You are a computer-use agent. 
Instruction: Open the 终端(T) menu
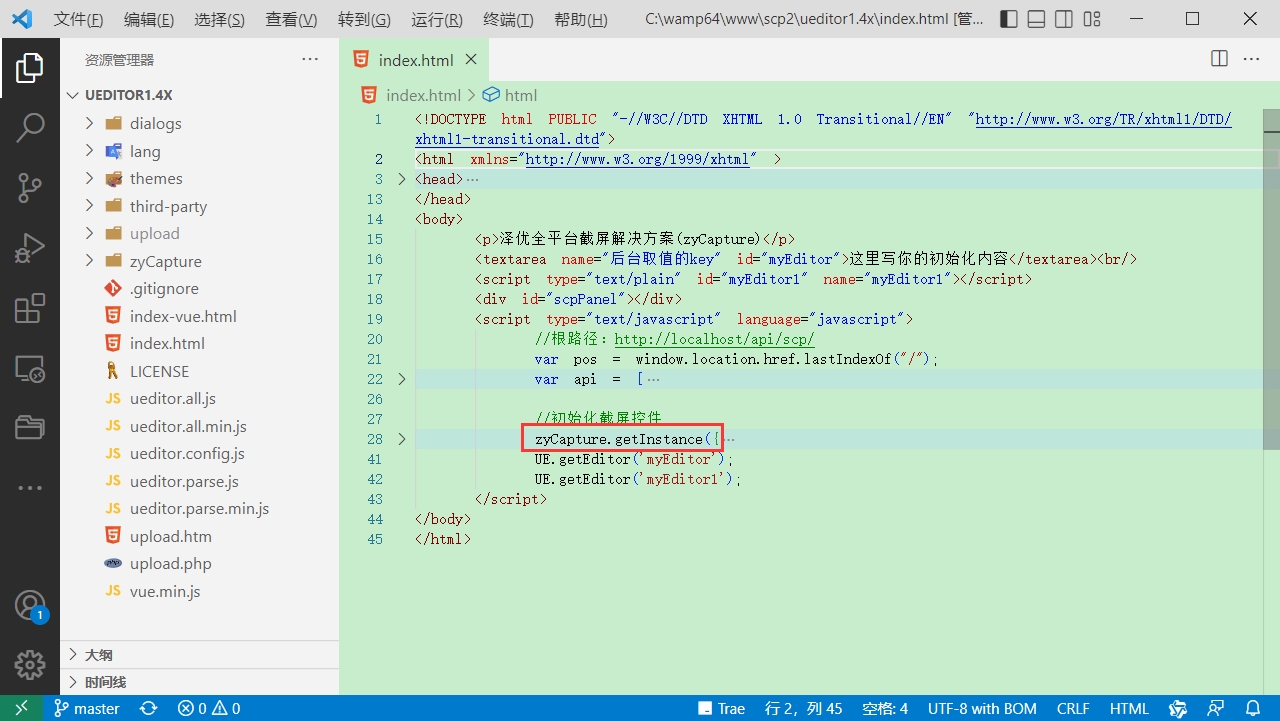[x=508, y=19]
